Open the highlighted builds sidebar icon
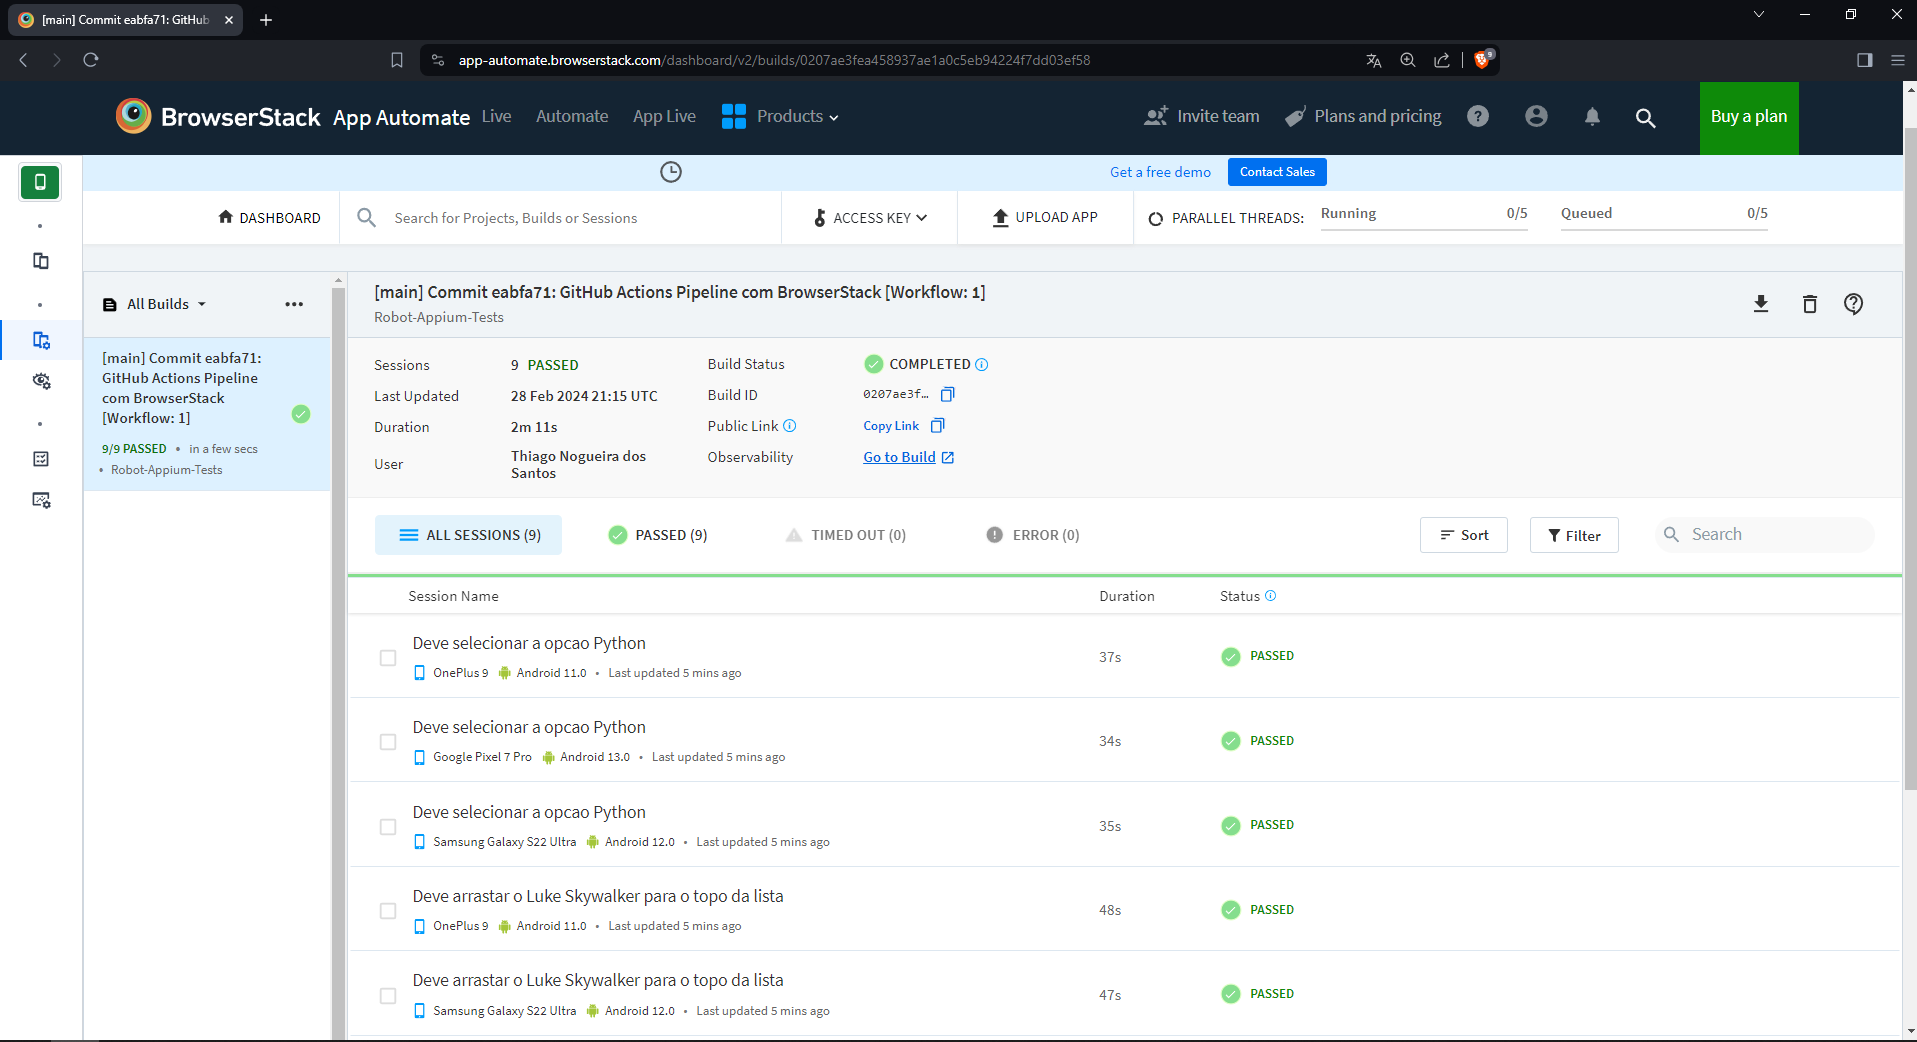Image resolution: width=1917 pixels, height=1042 pixels. (41, 340)
